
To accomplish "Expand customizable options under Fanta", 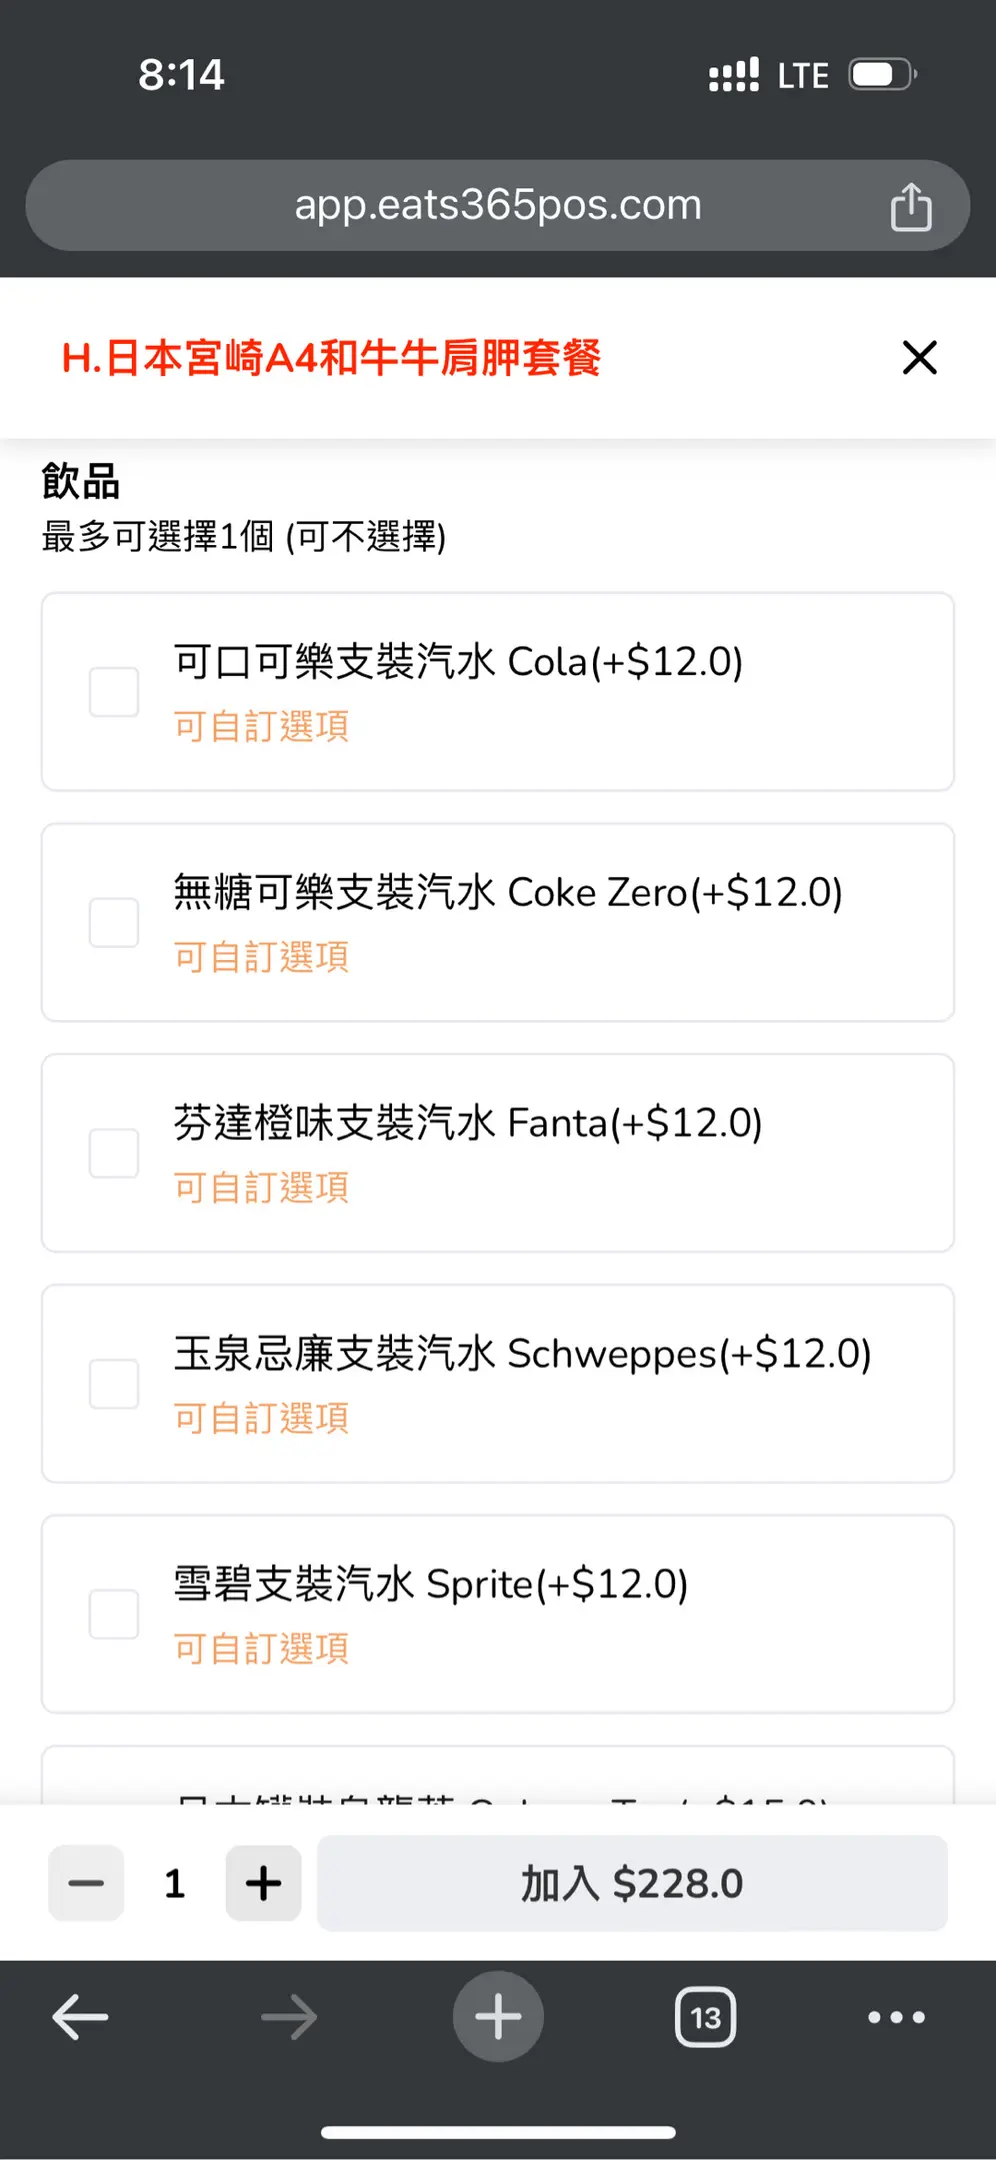I will coord(261,1188).
